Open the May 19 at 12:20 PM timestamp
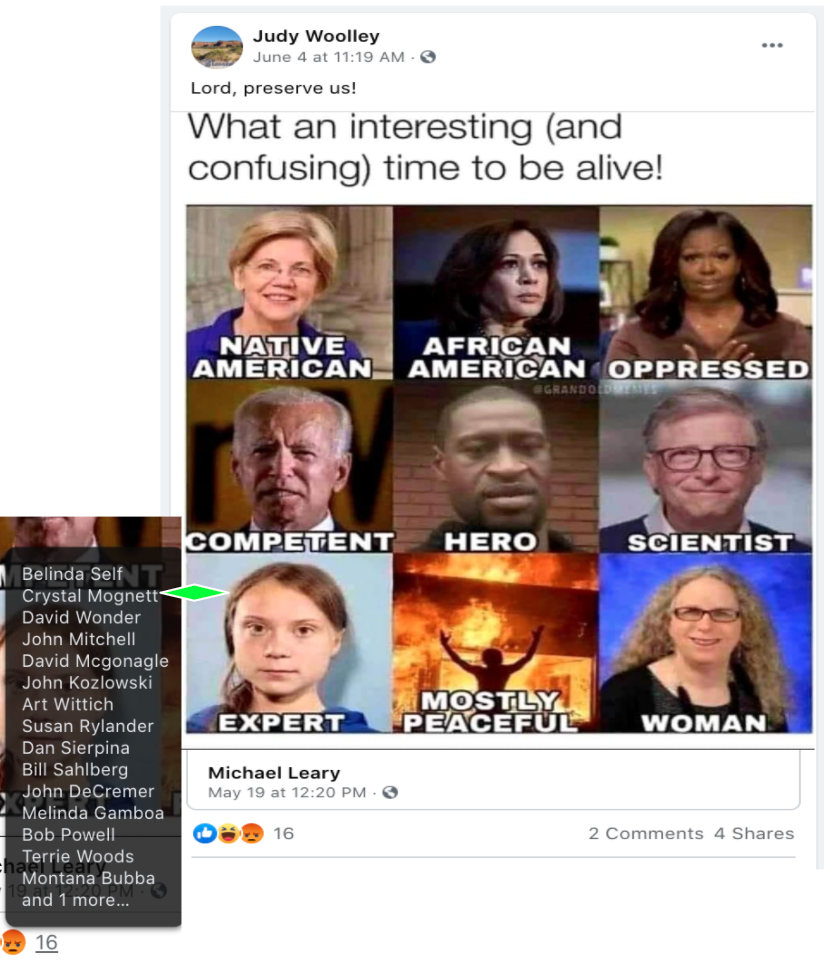 287,792
